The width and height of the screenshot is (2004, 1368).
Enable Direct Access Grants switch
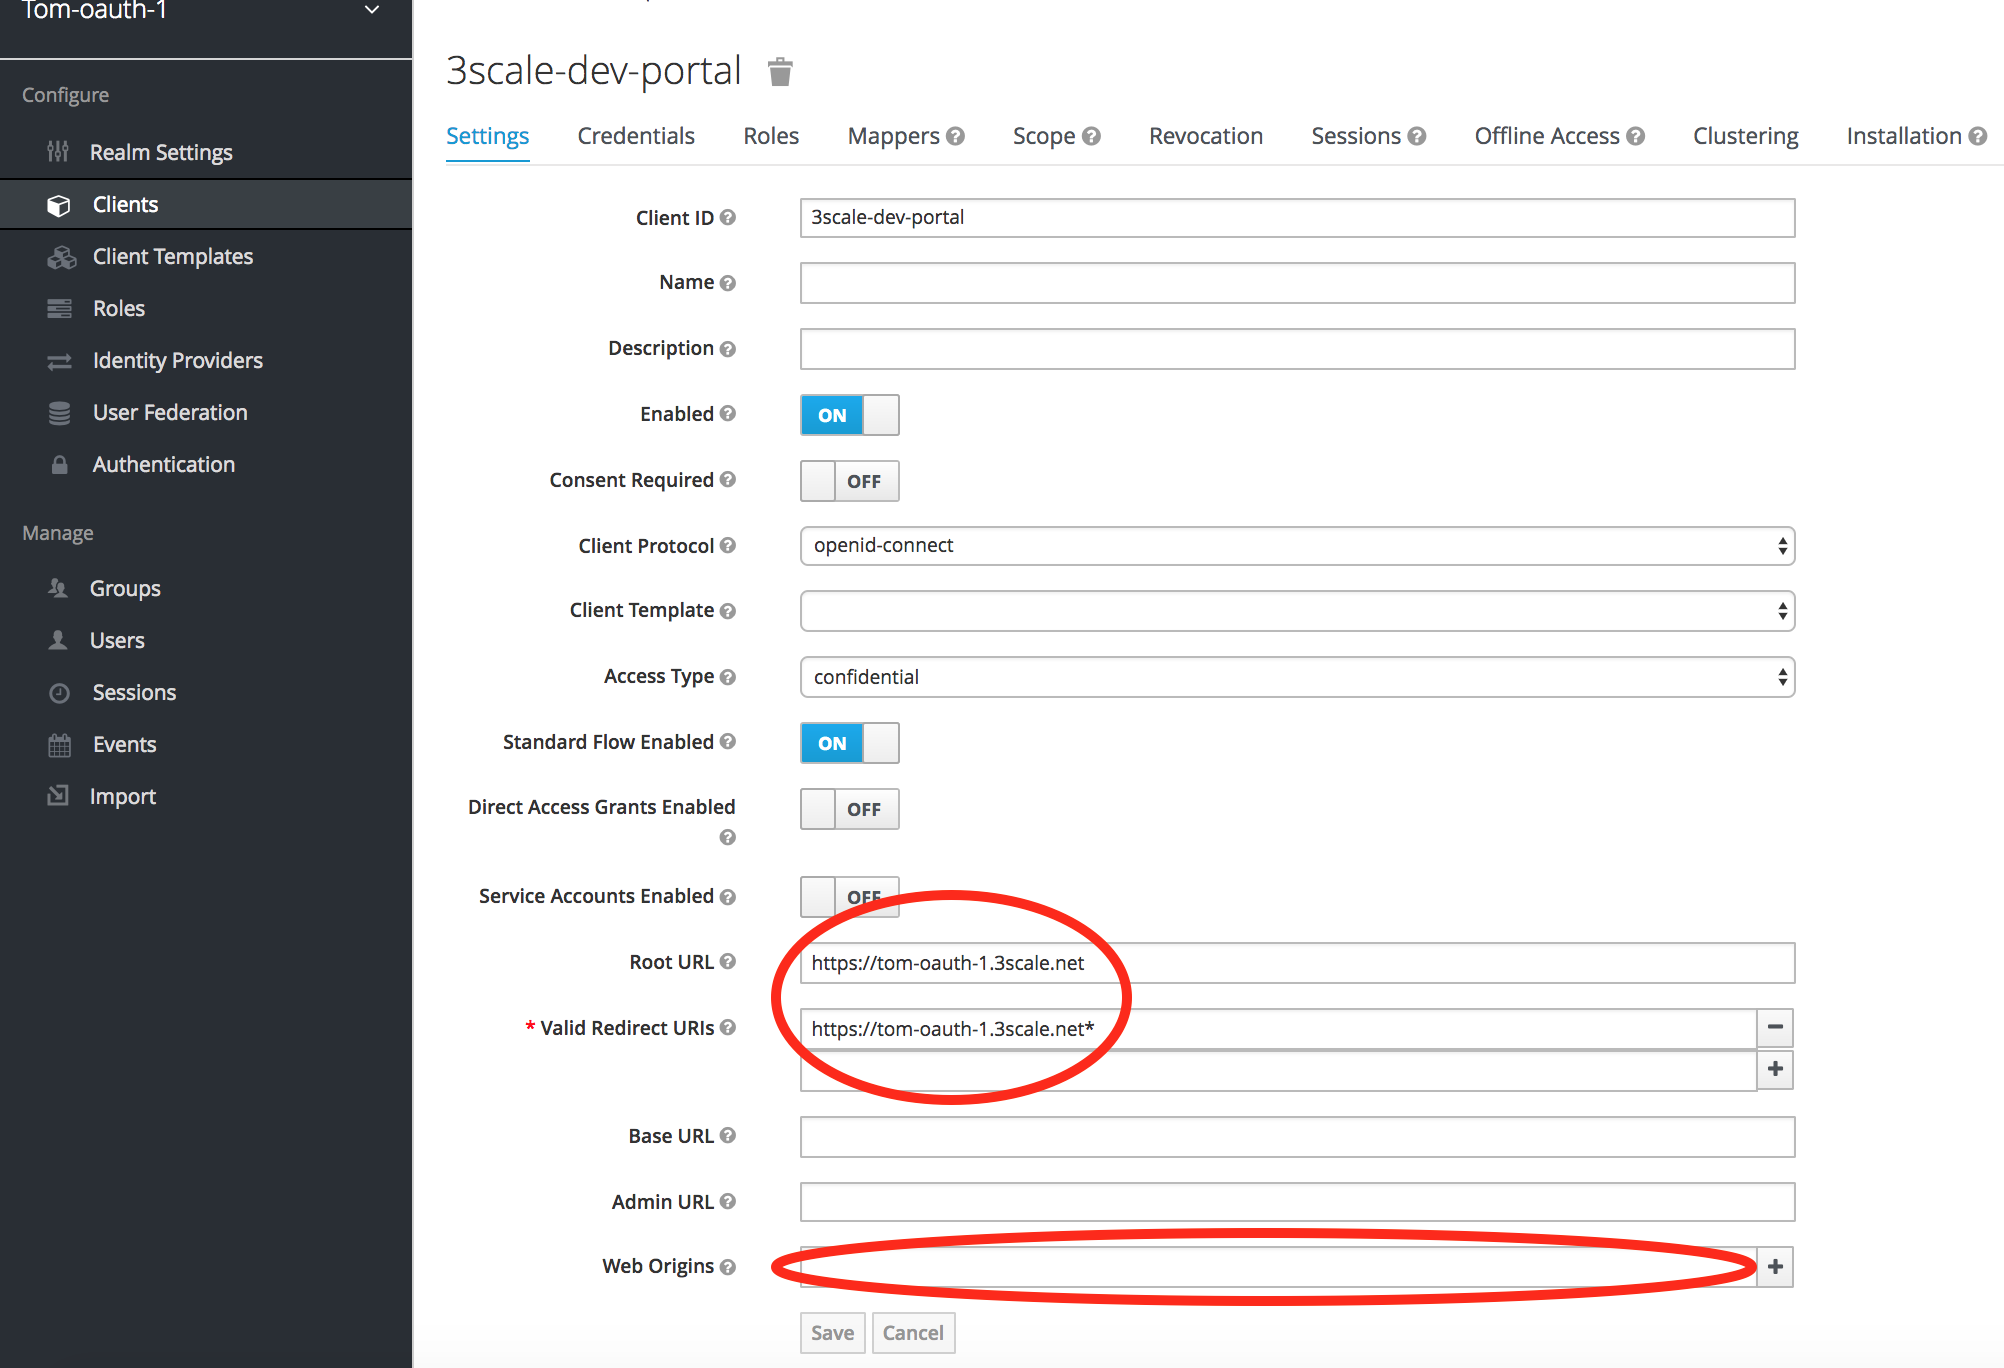tap(849, 809)
